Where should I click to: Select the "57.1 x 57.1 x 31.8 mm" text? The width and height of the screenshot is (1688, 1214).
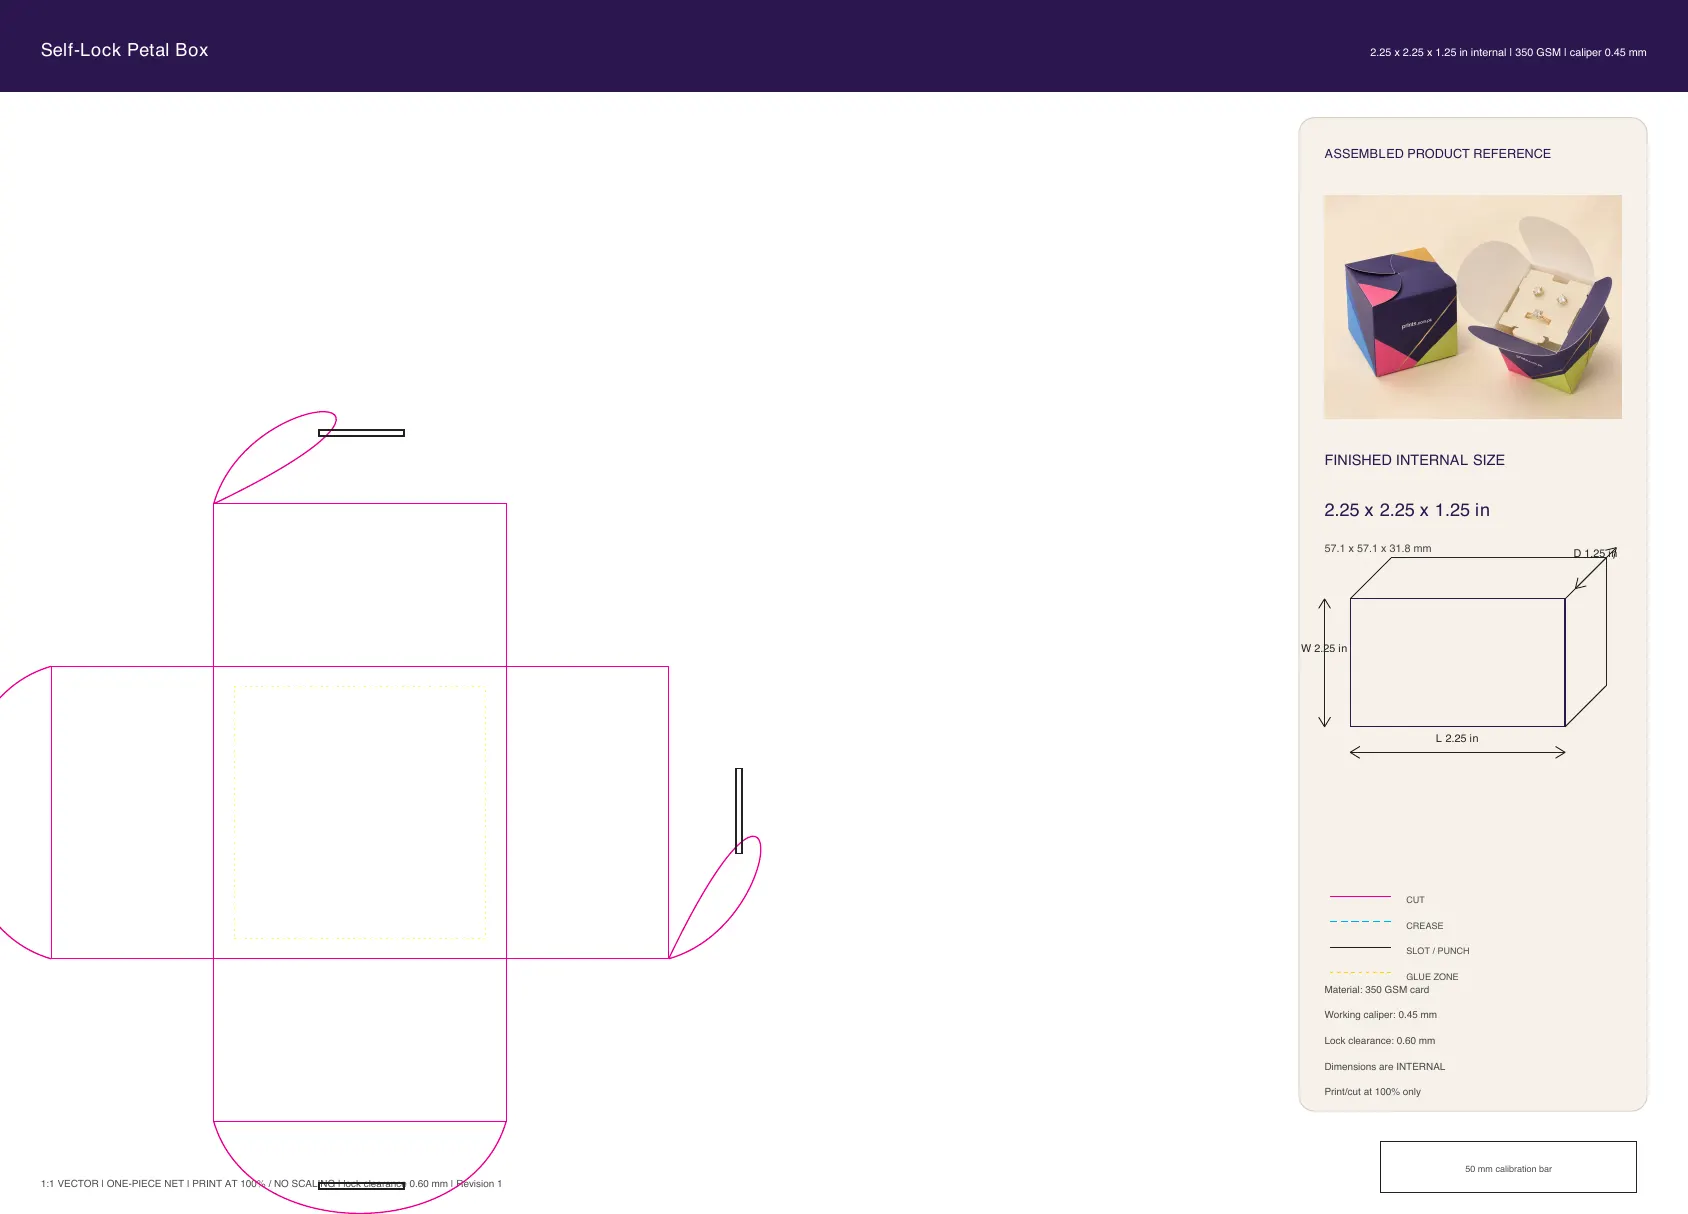(1378, 548)
